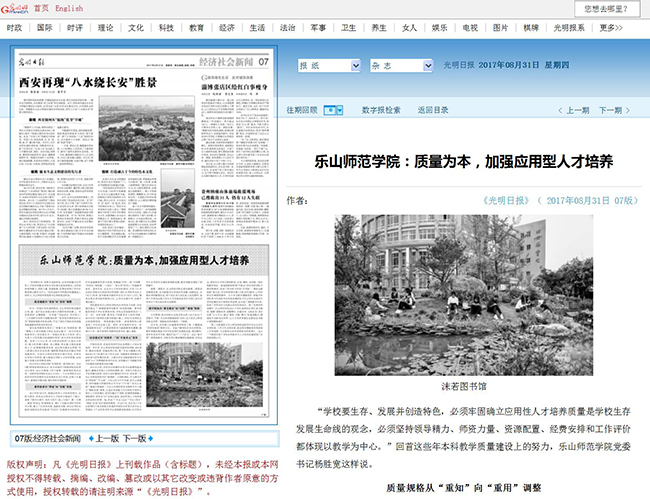Switch to English version link
Screen dimensions: 650x499
(69, 8)
